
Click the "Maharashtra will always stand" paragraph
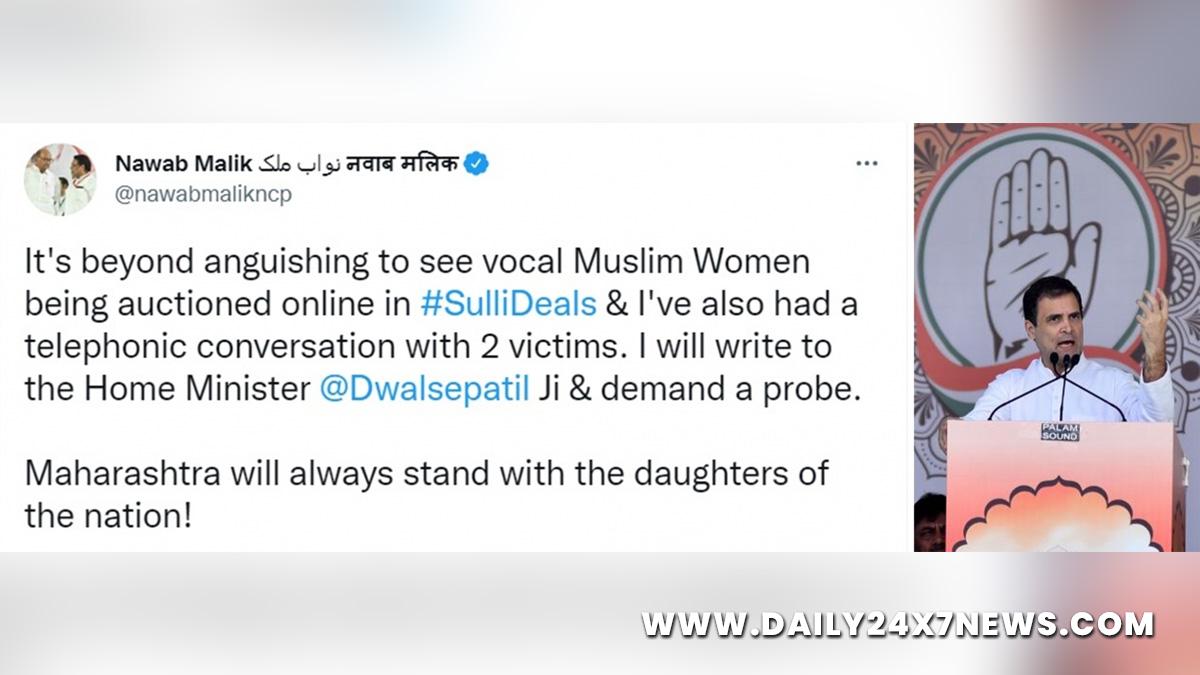click(x=426, y=494)
